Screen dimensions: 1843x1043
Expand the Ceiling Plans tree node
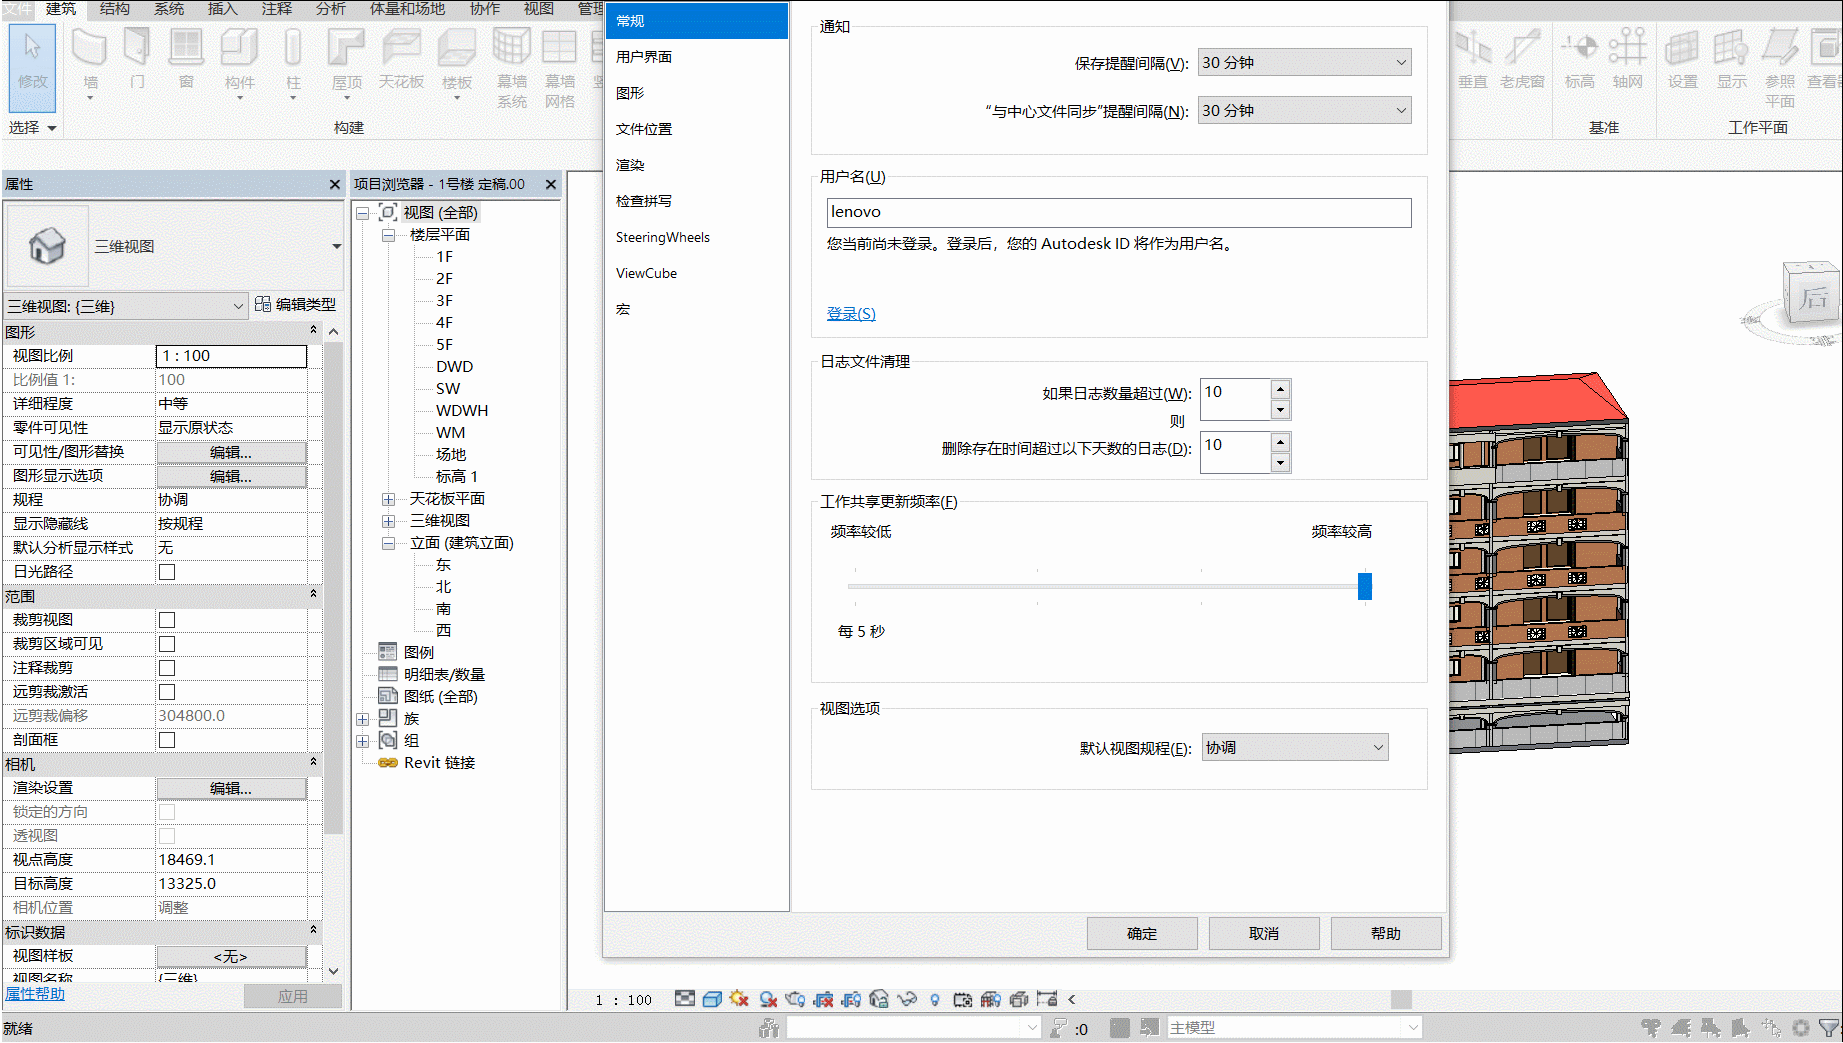388,499
